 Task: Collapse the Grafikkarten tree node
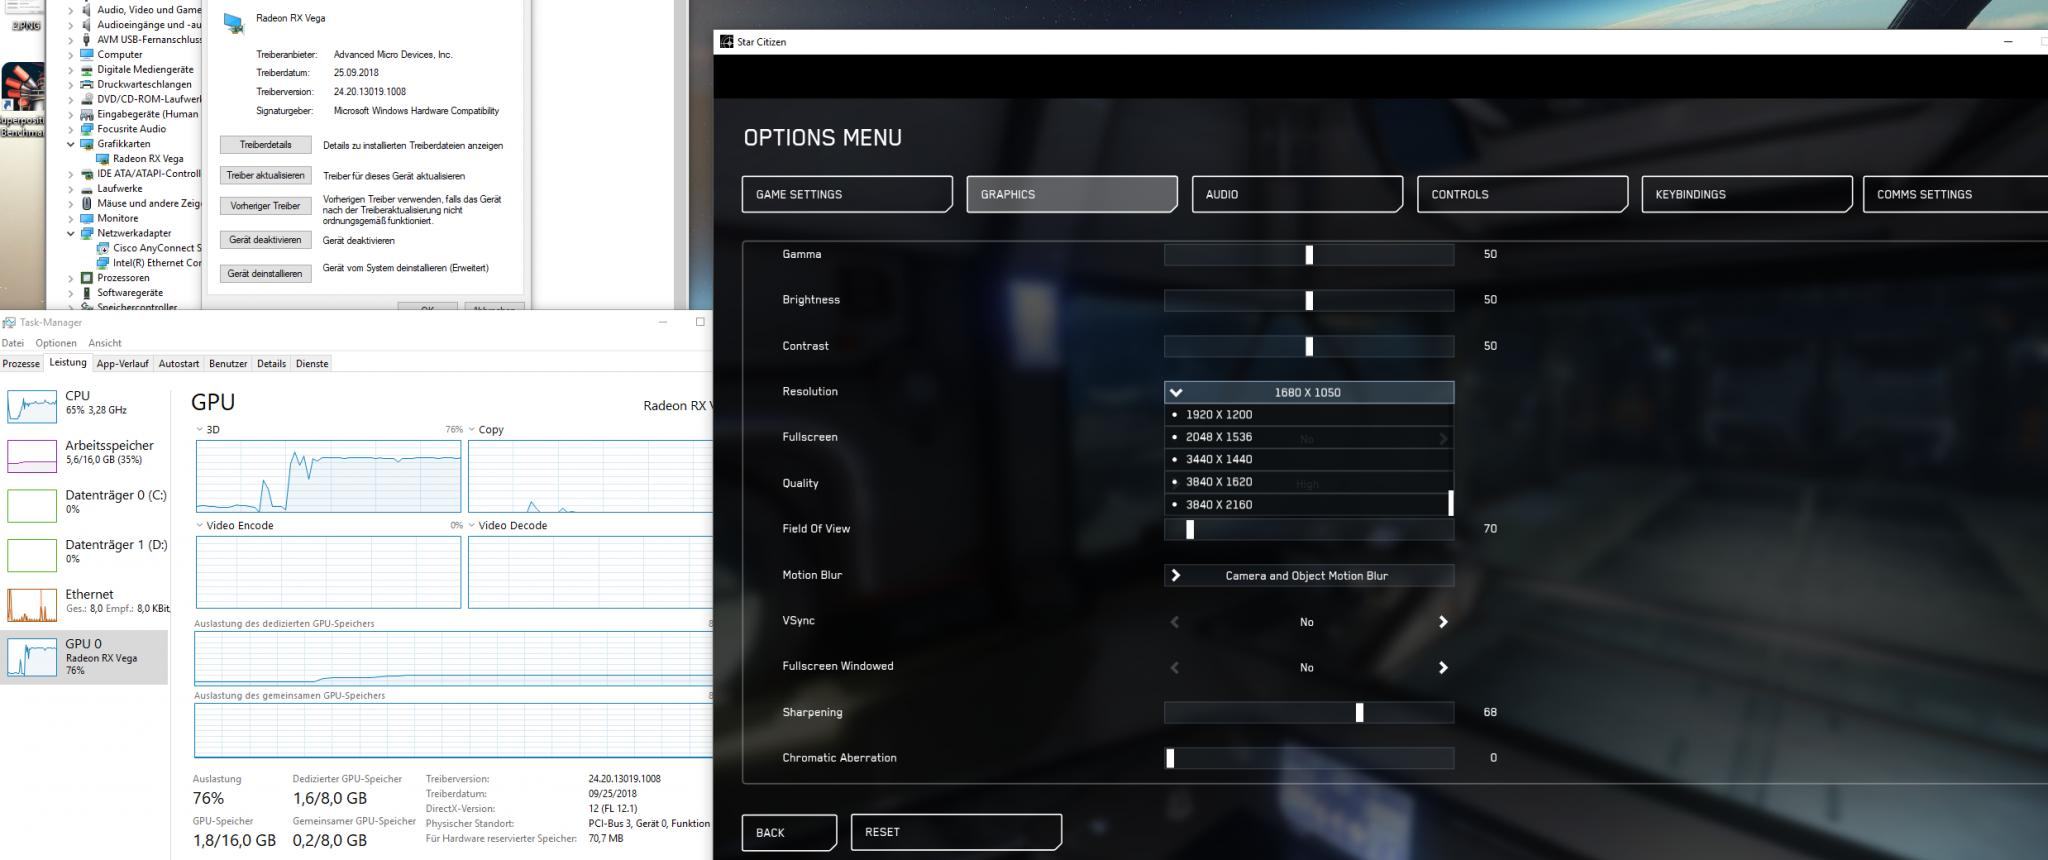[71, 144]
